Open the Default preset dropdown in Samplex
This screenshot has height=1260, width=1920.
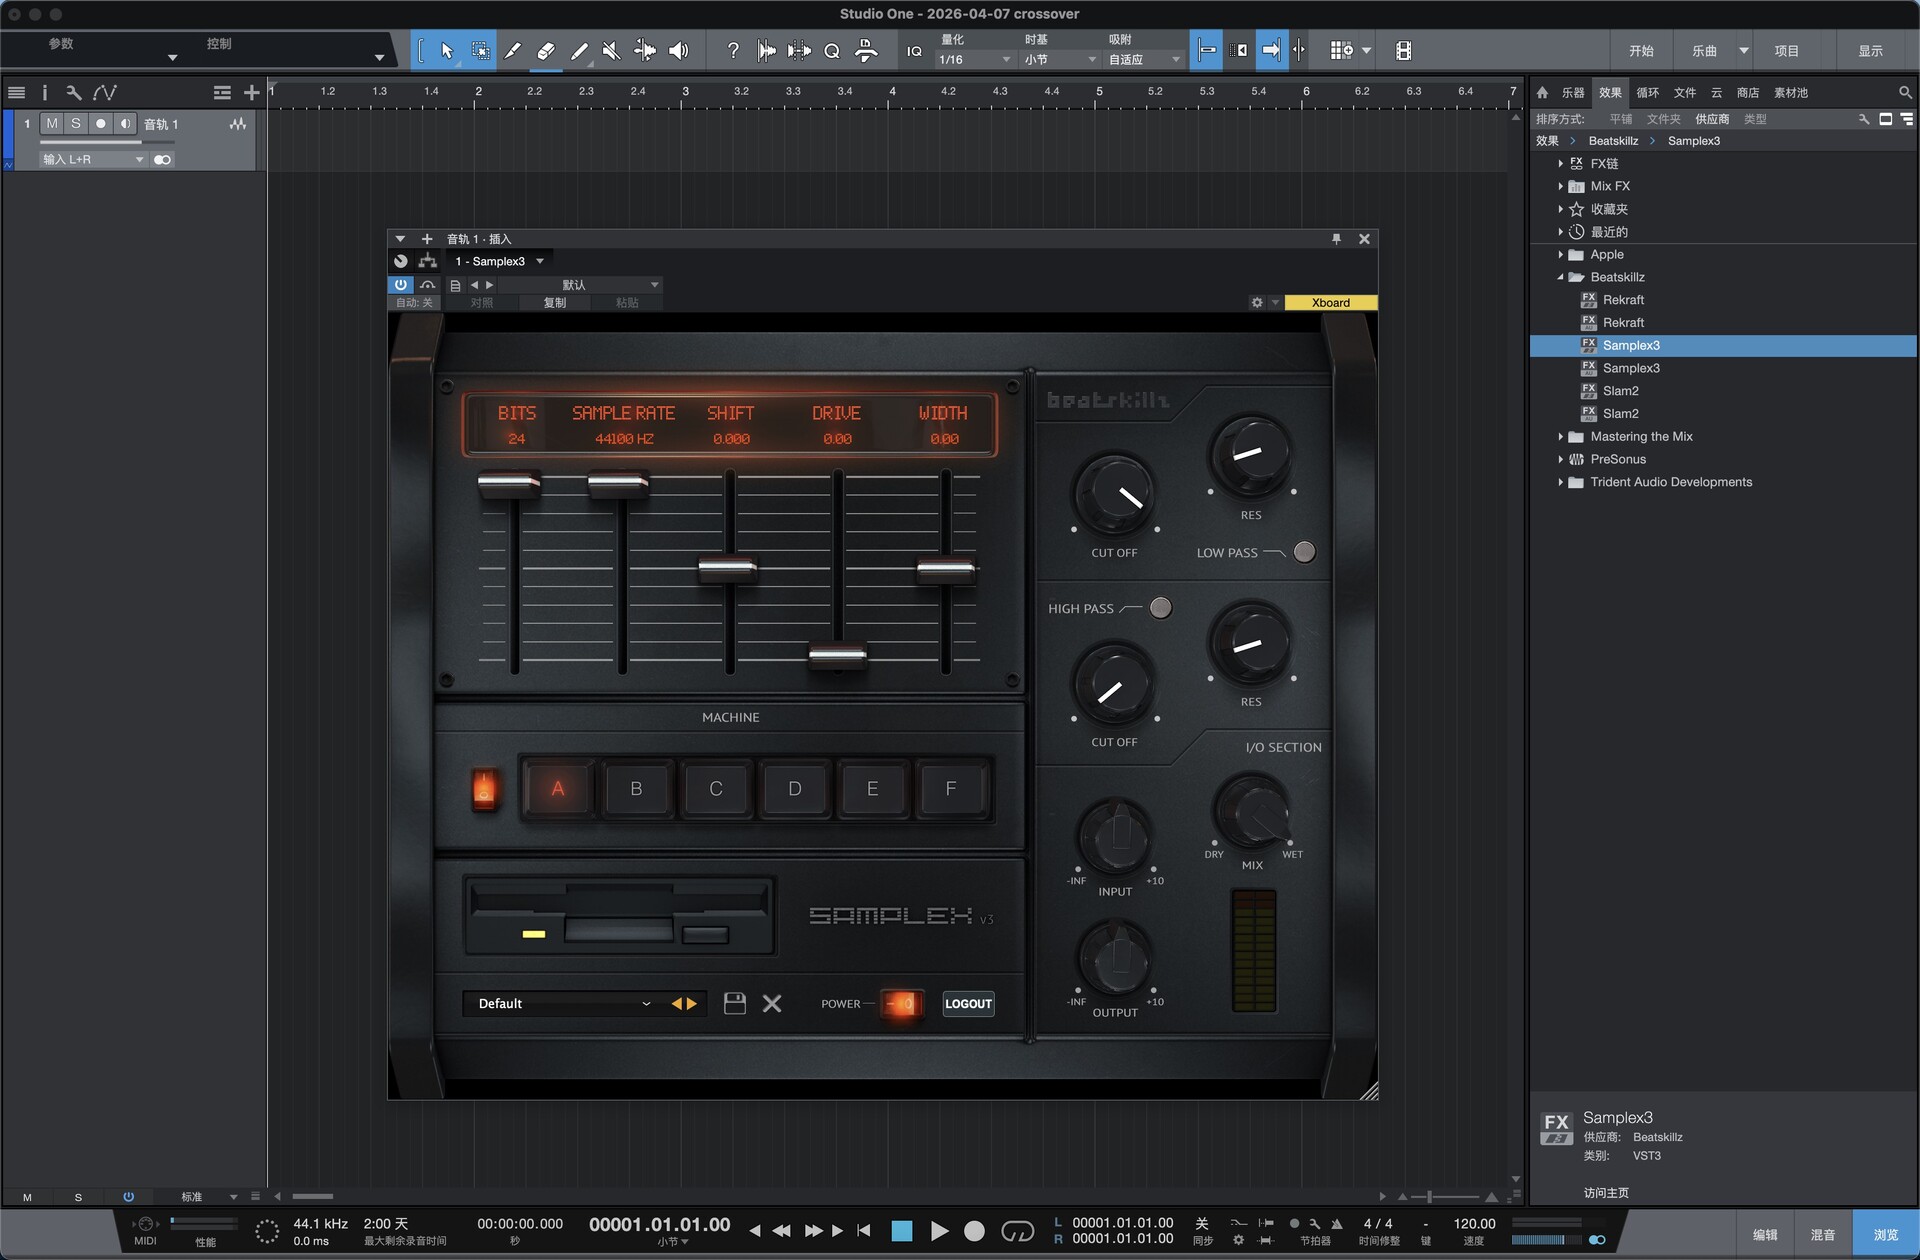coord(562,1003)
